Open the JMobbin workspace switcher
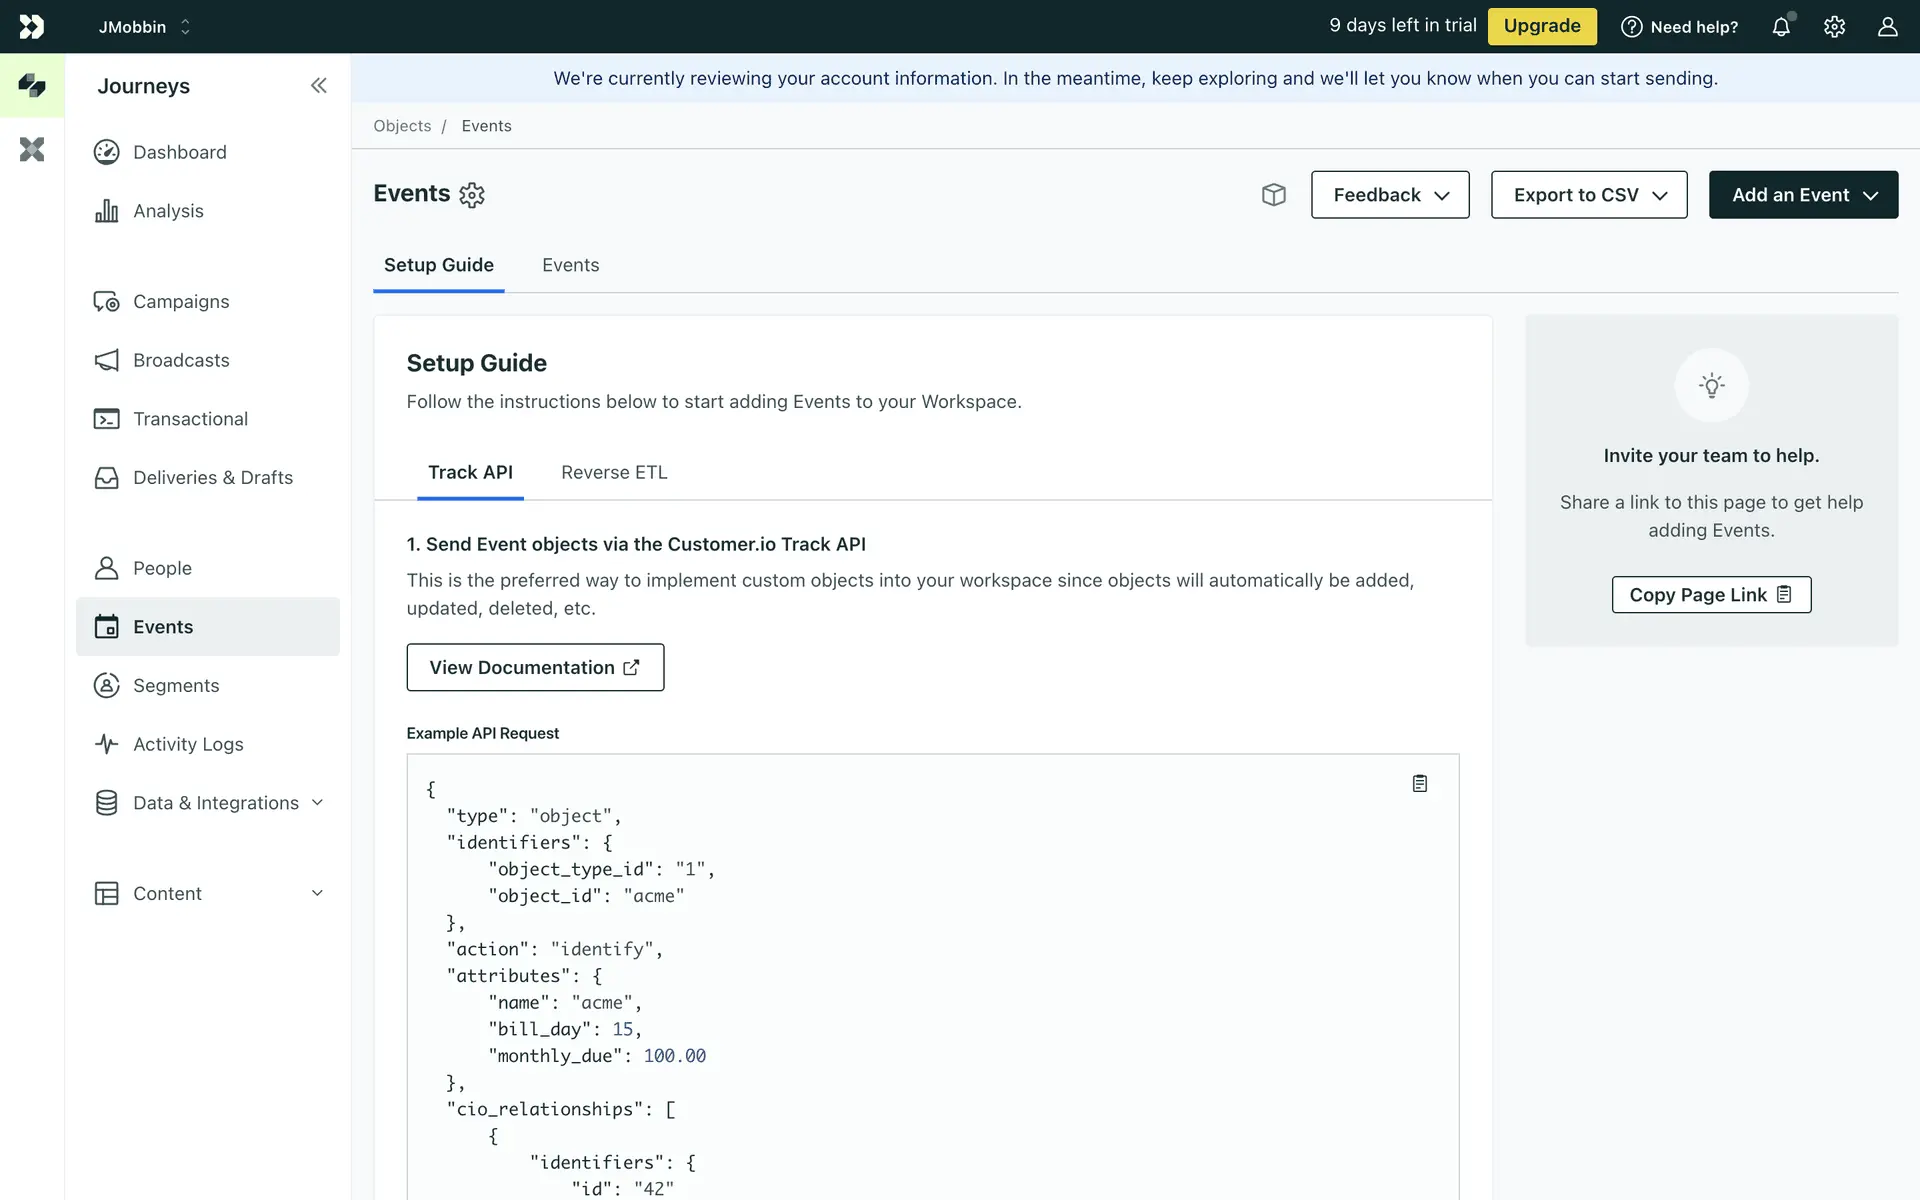The width and height of the screenshot is (1920, 1200). click(144, 27)
